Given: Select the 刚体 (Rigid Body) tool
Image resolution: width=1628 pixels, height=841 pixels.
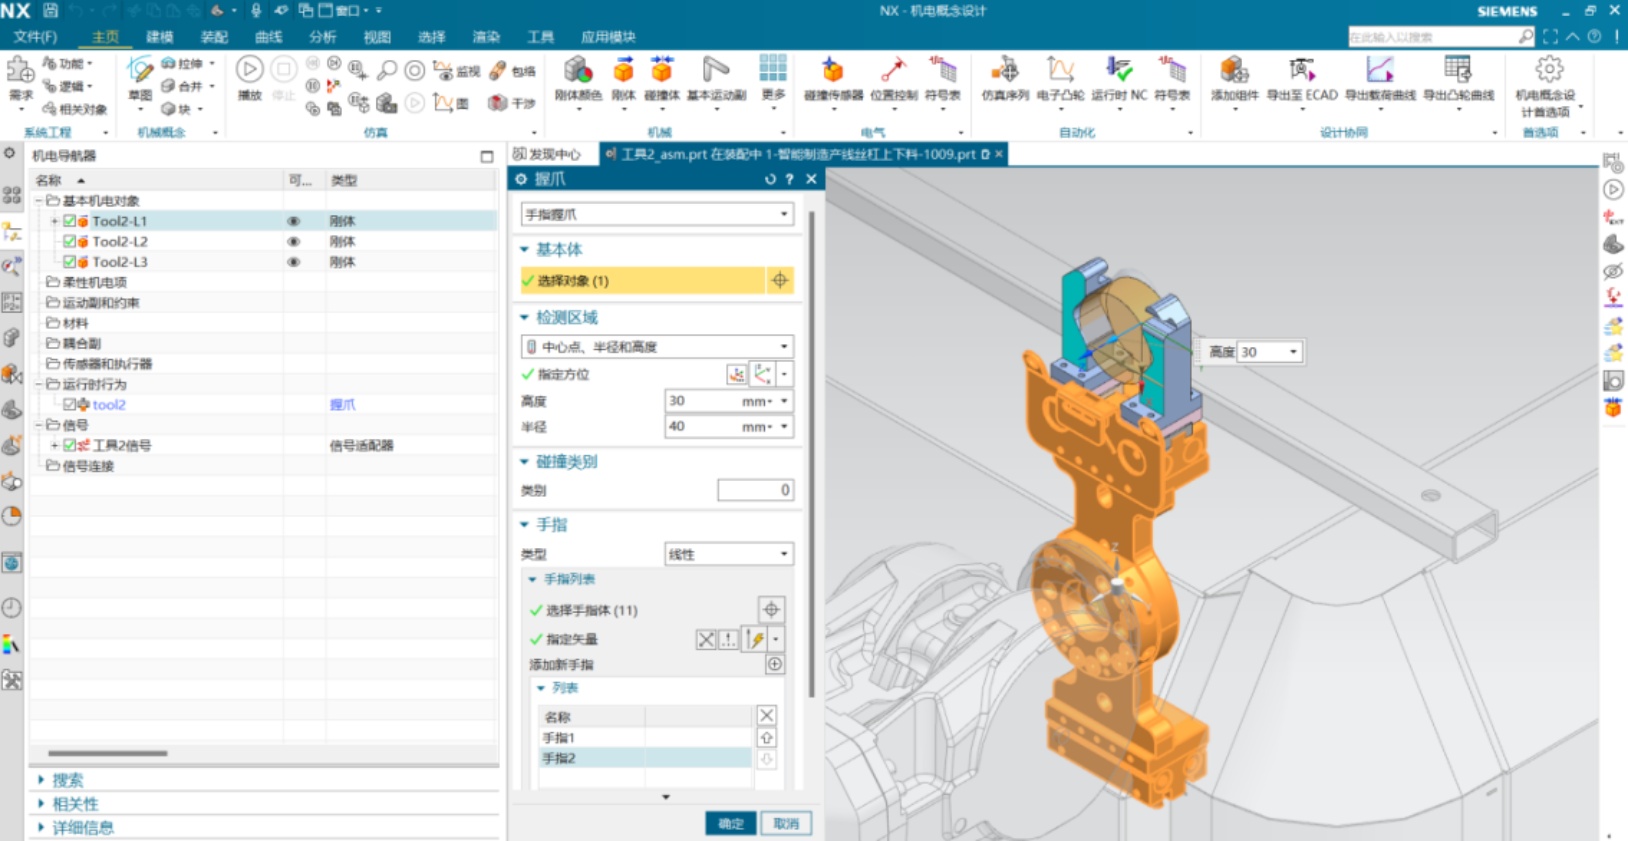Looking at the screenshot, I should (x=623, y=72).
